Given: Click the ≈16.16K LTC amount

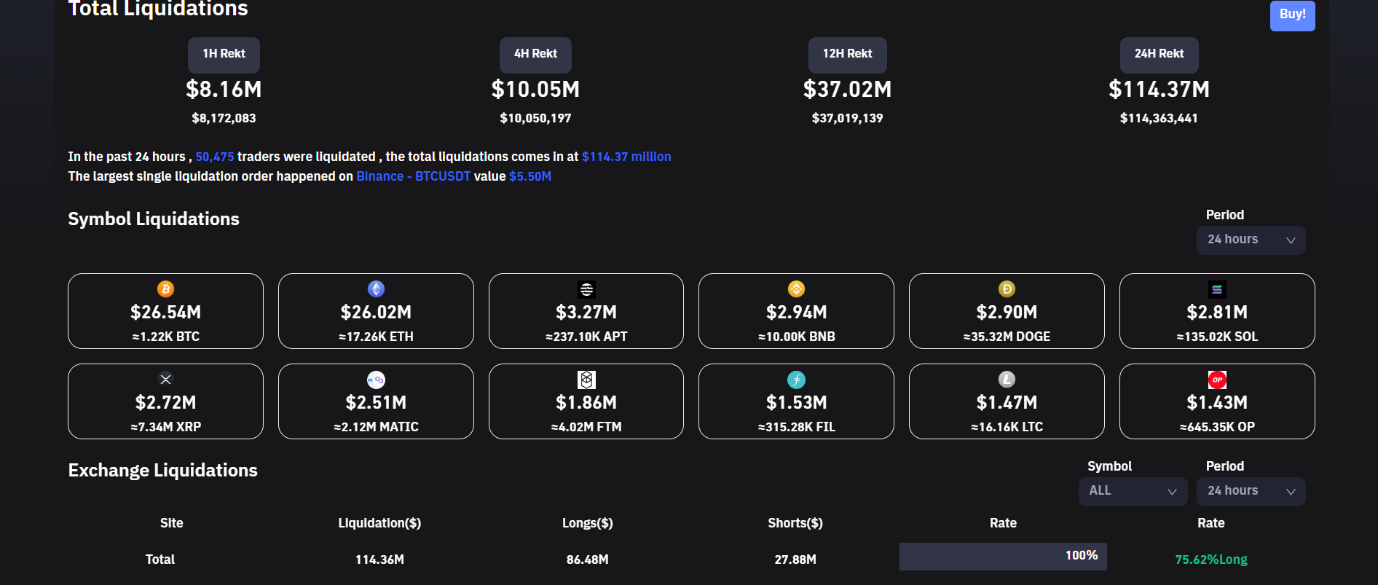Looking at the screenshot, I should pos(1007,427).
